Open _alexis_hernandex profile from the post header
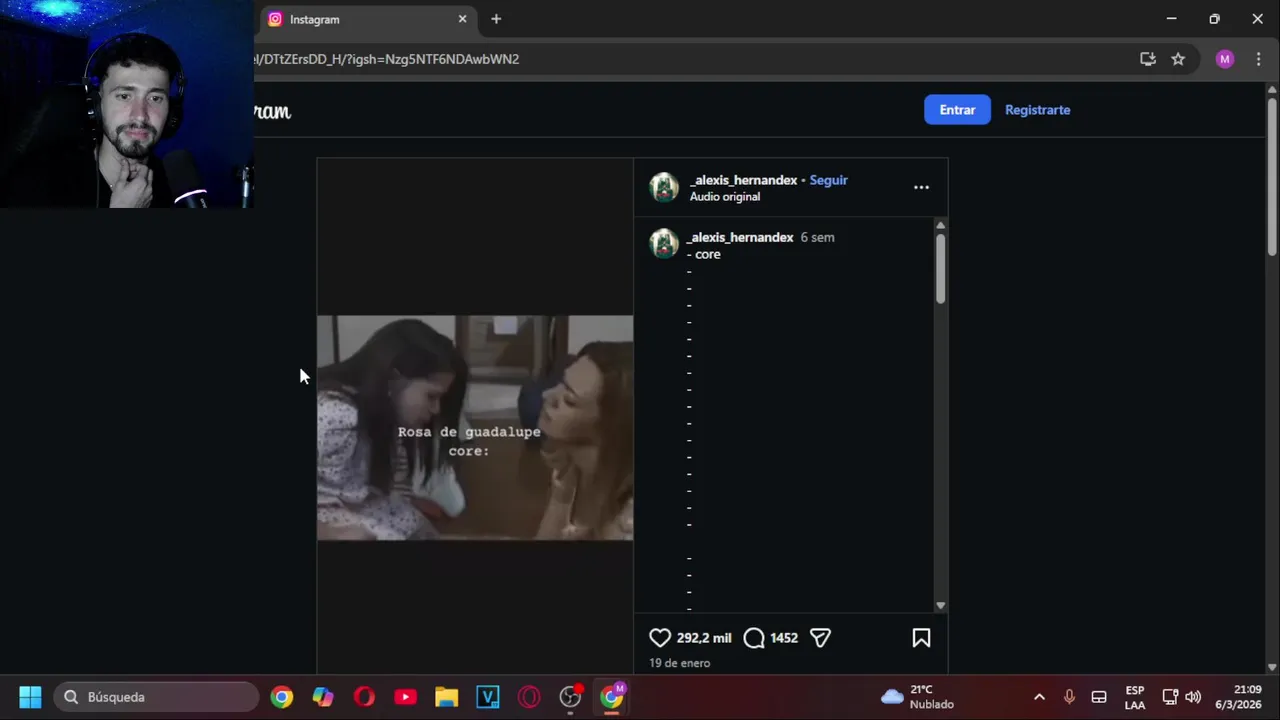1280x720 pixels. point(743,180)
